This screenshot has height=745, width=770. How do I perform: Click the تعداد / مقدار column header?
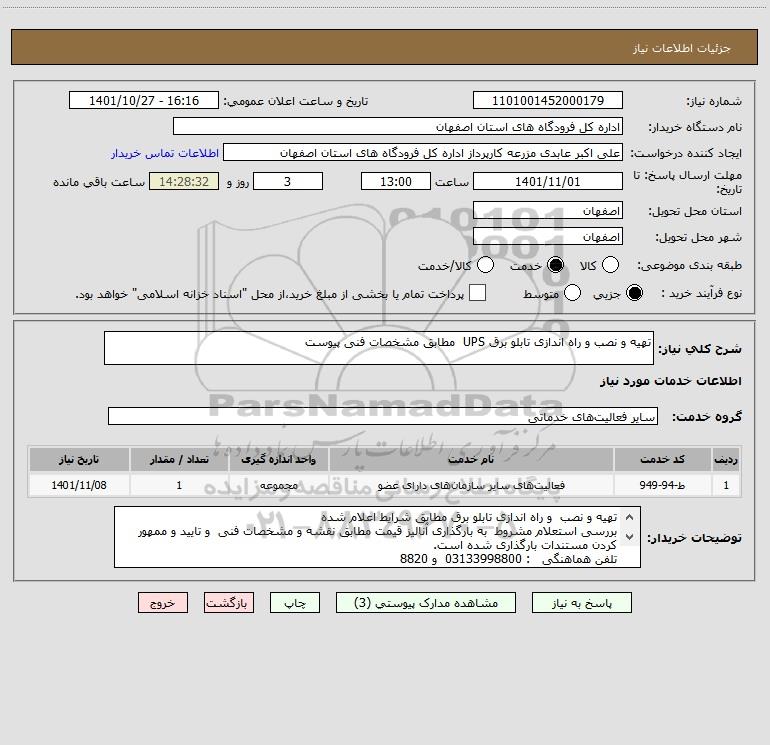(x=179, y=459)
